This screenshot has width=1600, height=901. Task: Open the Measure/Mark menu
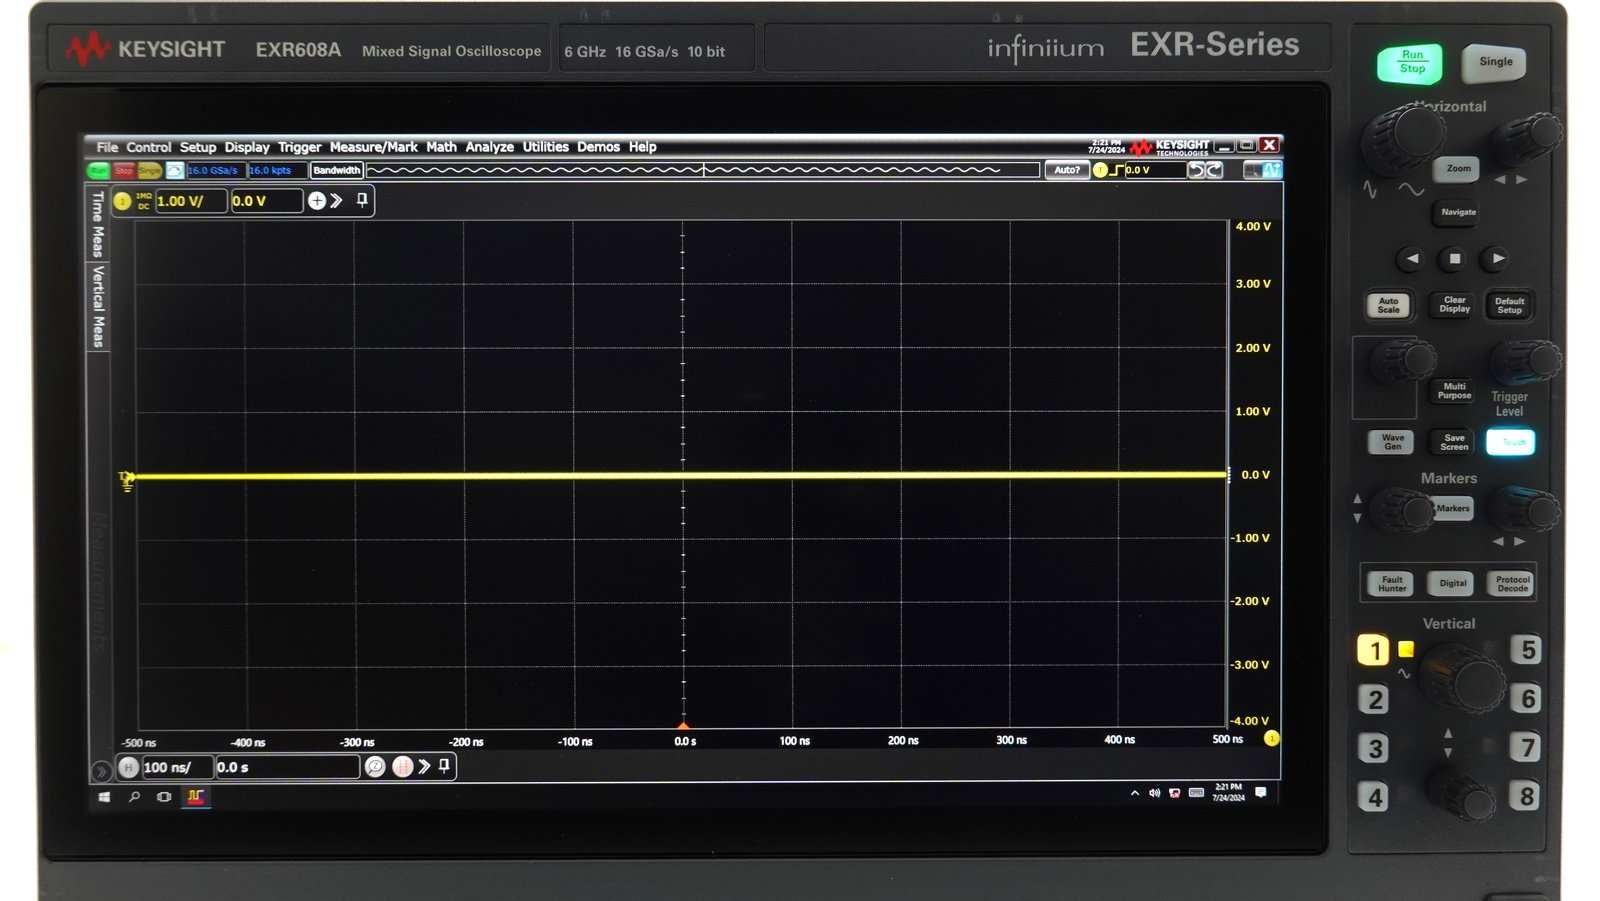(374, 147)
